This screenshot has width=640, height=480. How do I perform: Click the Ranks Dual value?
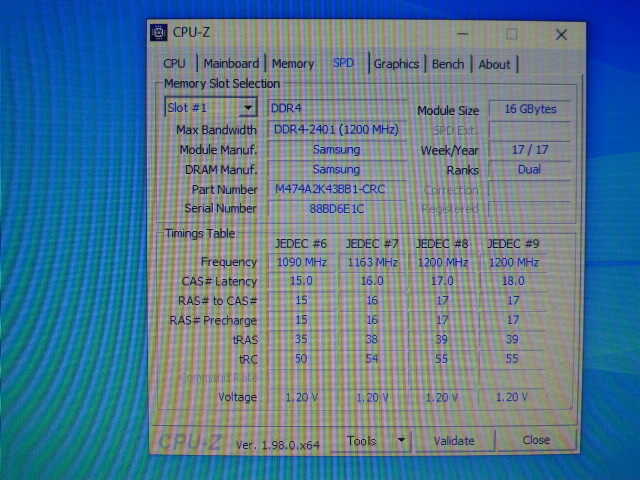(x=530, y=169)
